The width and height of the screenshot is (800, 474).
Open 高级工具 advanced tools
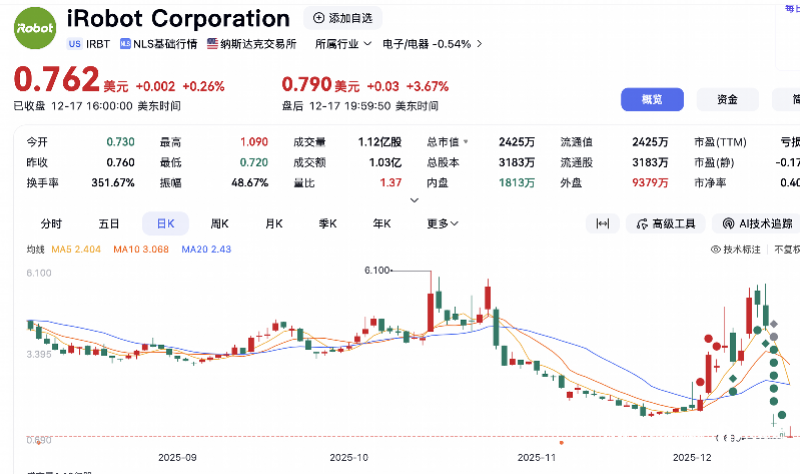pyautogui.click(x=666, y=224)
